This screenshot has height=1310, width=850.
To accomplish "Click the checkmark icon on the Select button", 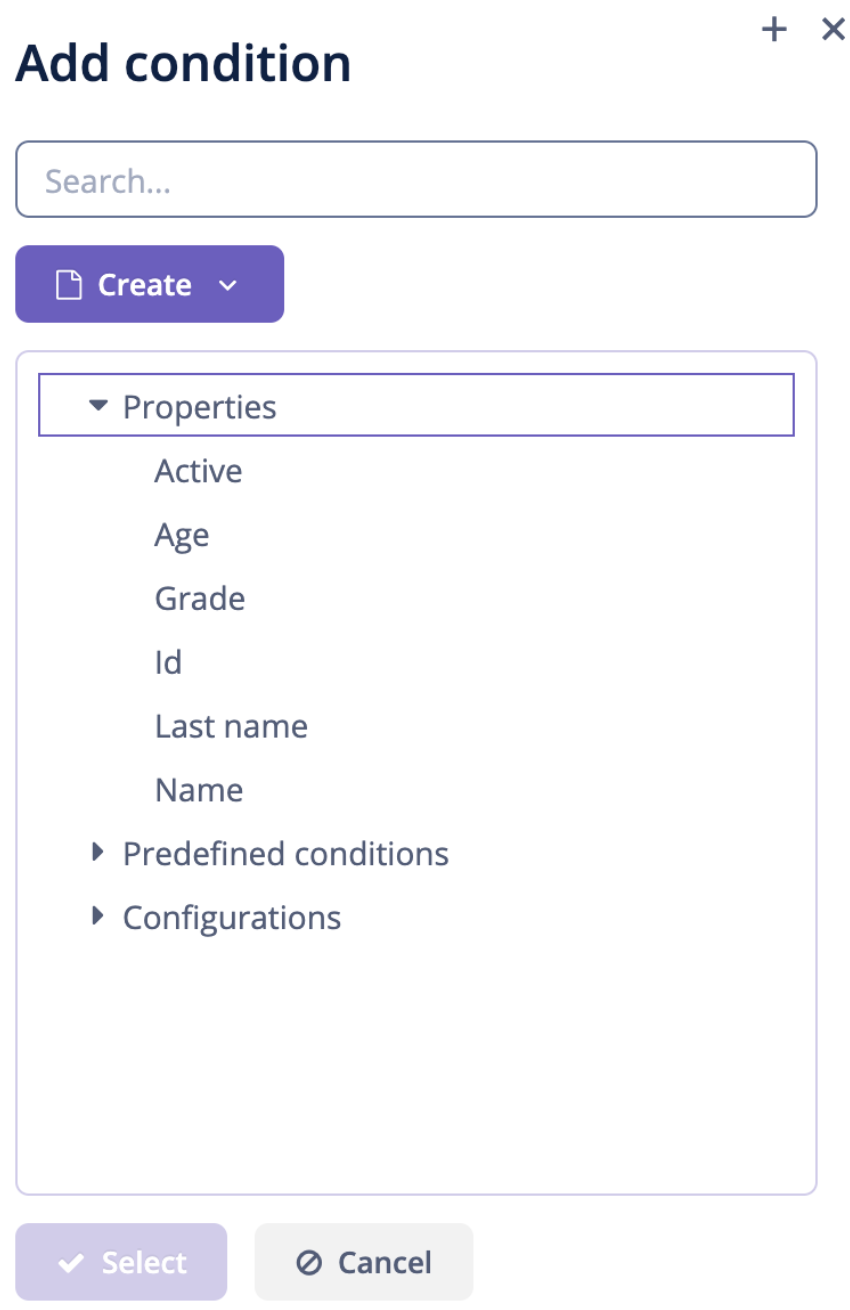I will tap(69, 1261).
